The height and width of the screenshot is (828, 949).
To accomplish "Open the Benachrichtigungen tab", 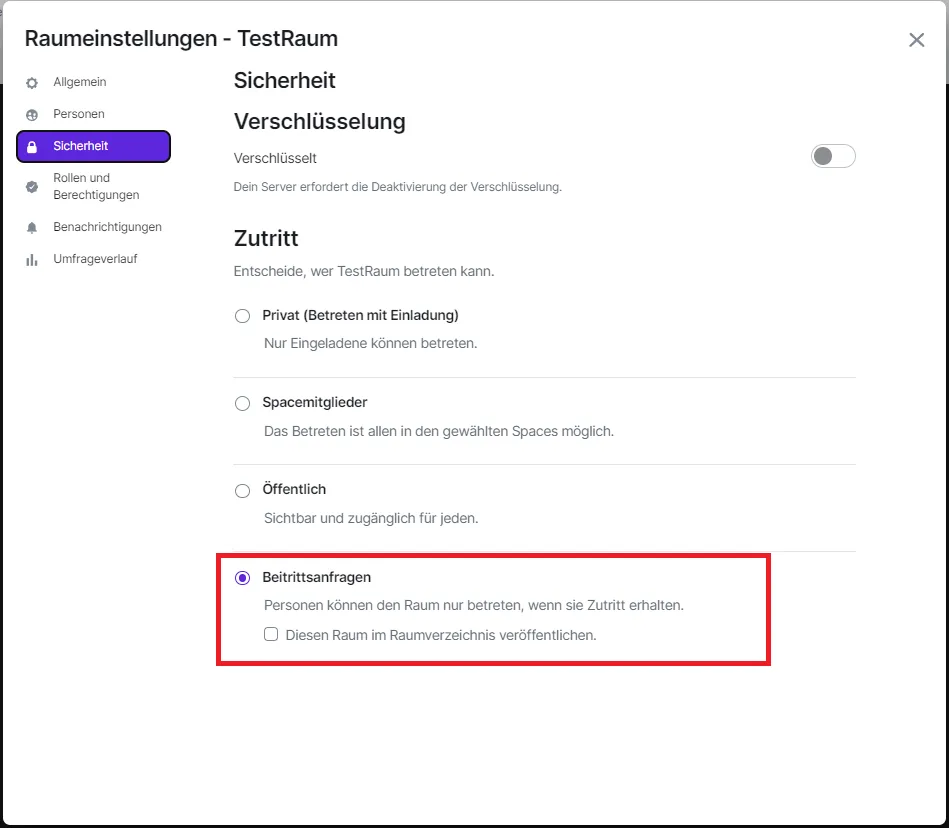I will coord(107,227).
